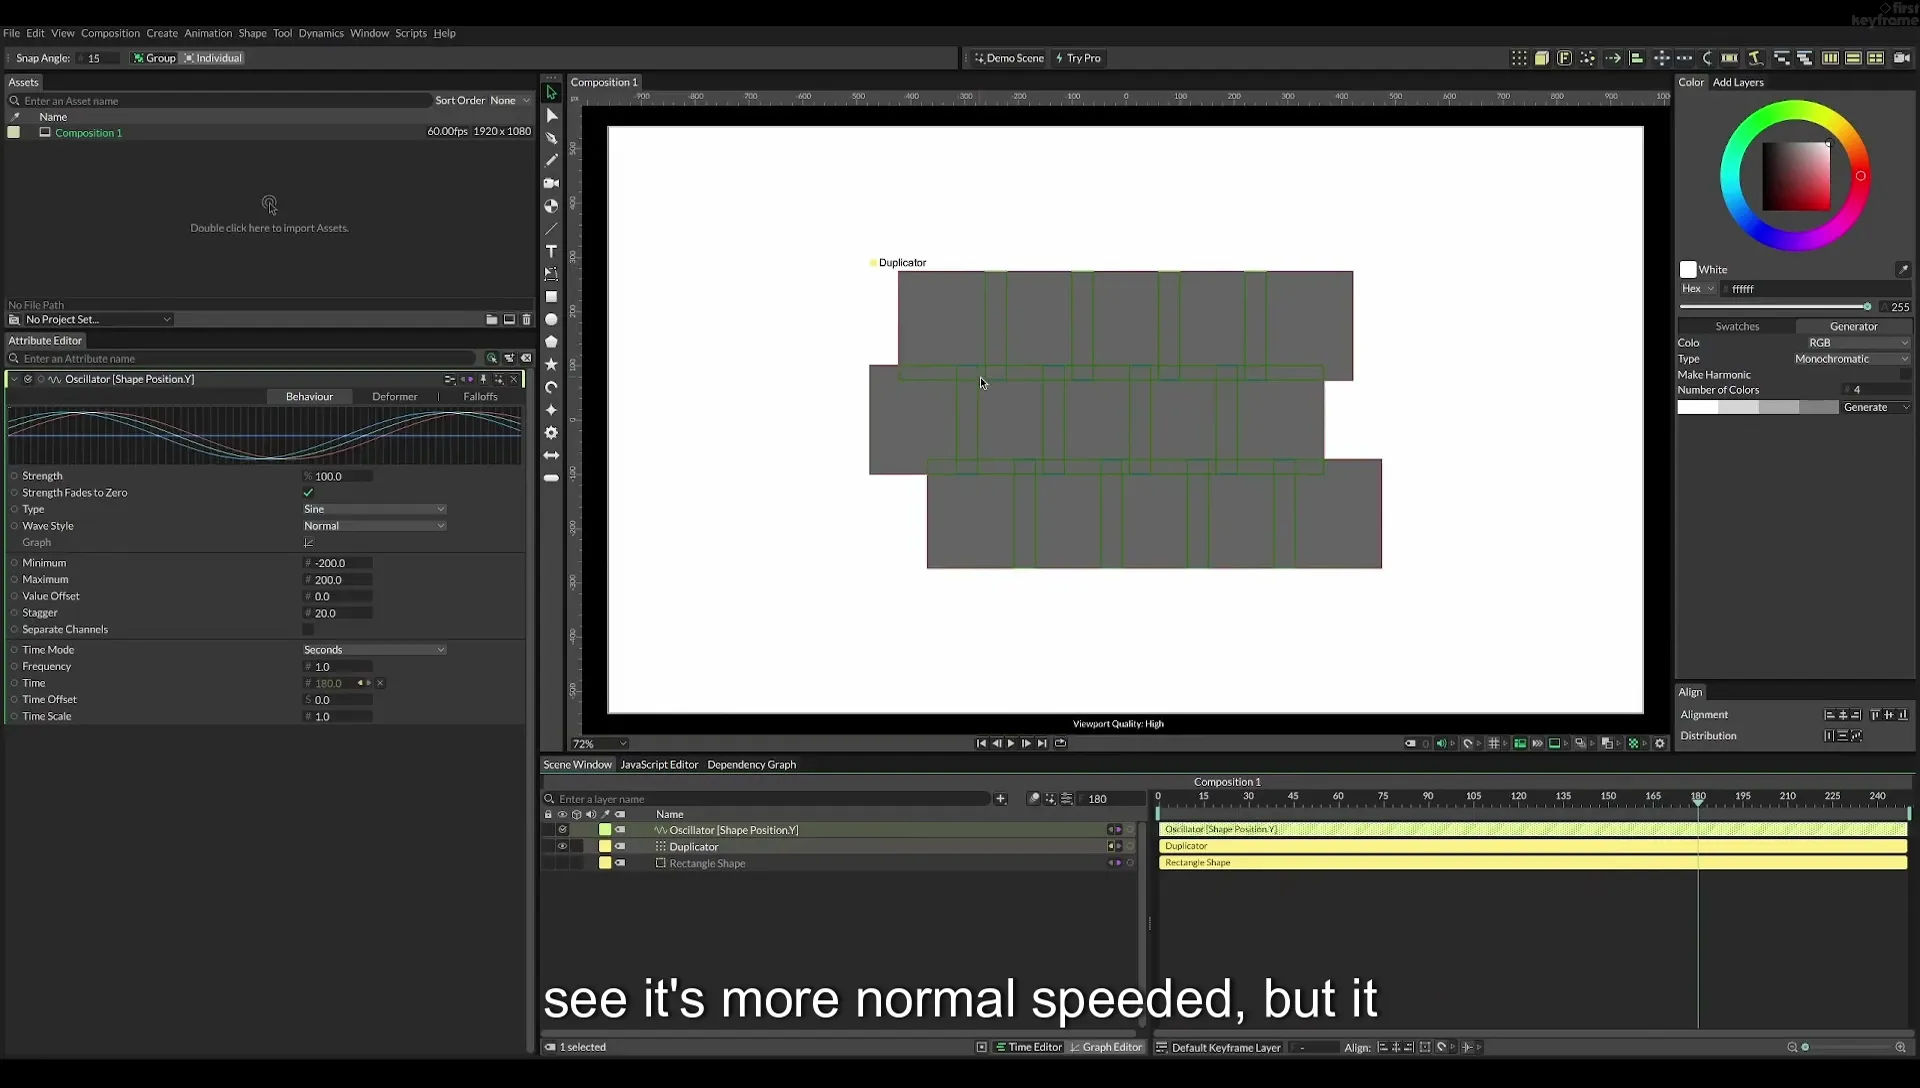Select the Rectangle shape tool
The height and width of the screenshot is (1088, 1920).
click(x=551, y=296)
